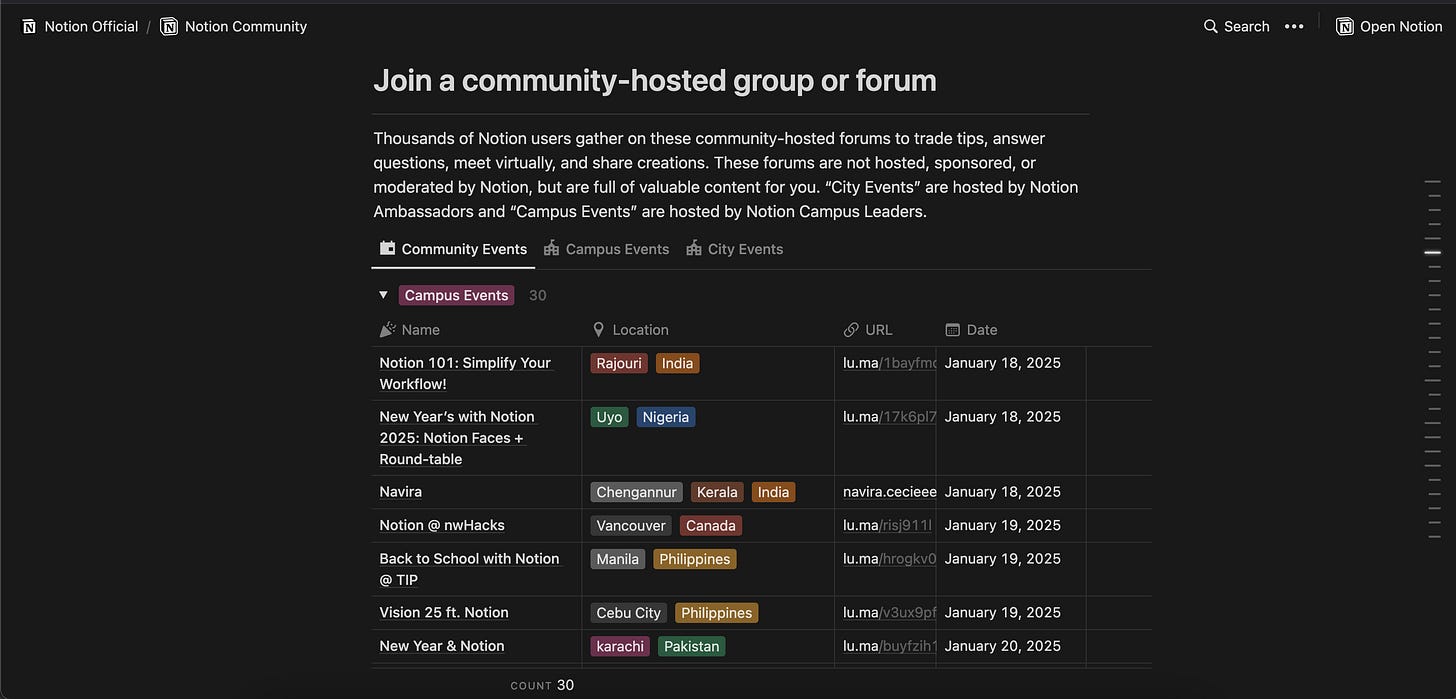
Task: Click the Pakistan location tag
Action: click(x=692, y=646)
